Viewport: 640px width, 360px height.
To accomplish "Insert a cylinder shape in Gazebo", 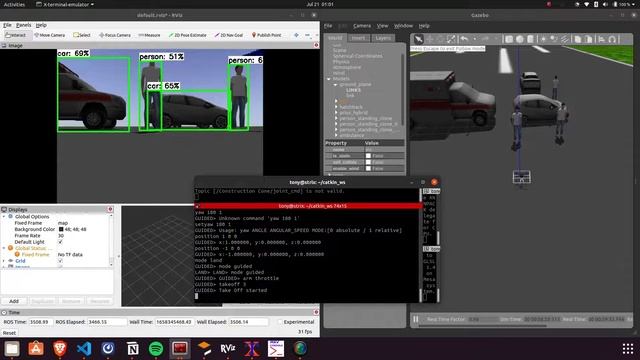I will [530, 39].
